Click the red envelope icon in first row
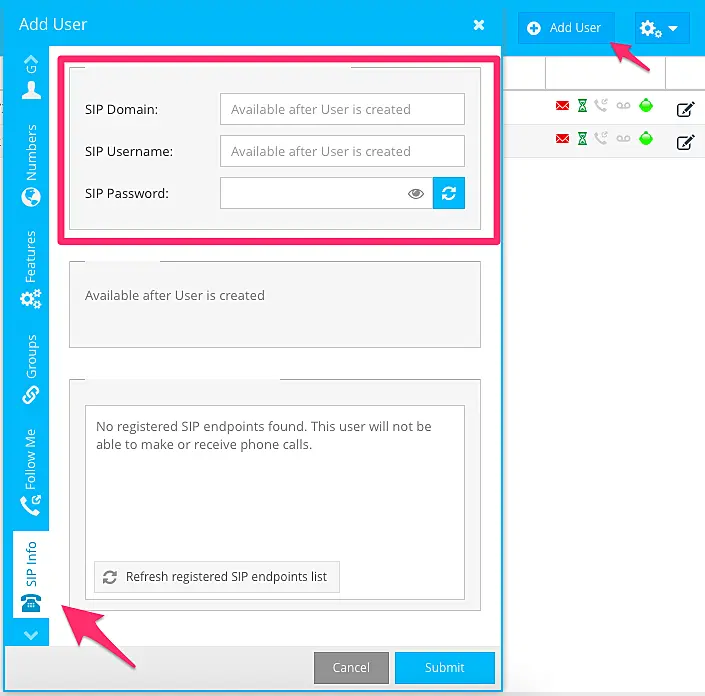The width and height of the screenshot is (705, 696). tap(563, 106)
